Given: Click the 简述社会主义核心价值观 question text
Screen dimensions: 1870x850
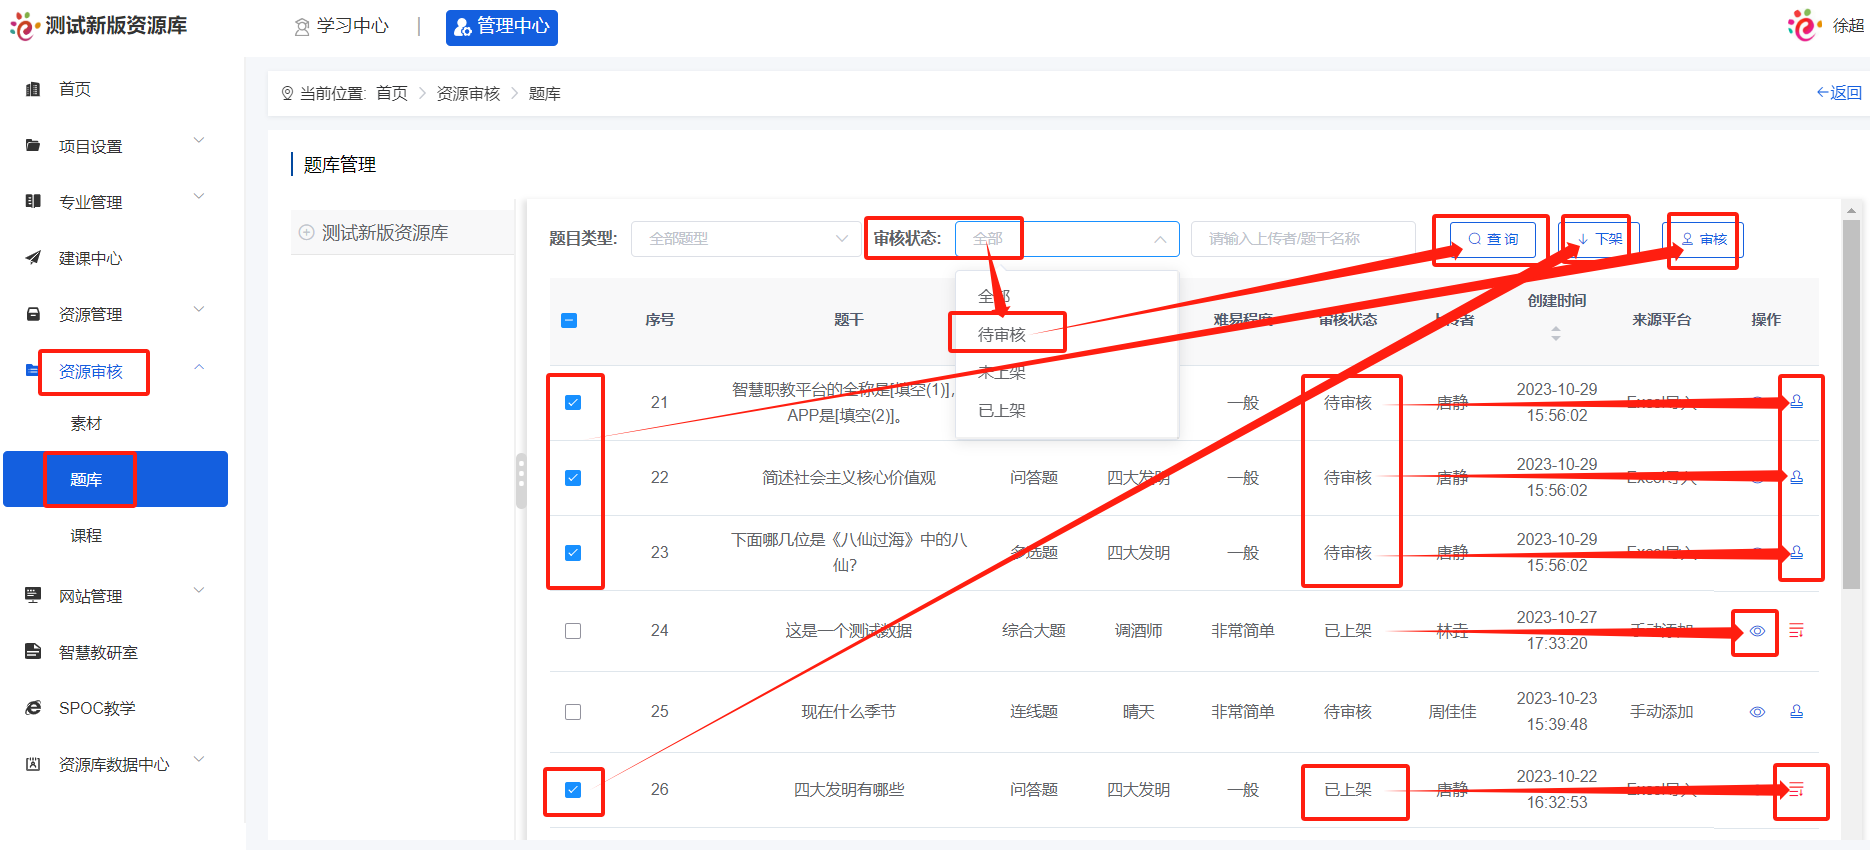Looking at the screenshot, I should pyautogui.click(x=849, y=478).
